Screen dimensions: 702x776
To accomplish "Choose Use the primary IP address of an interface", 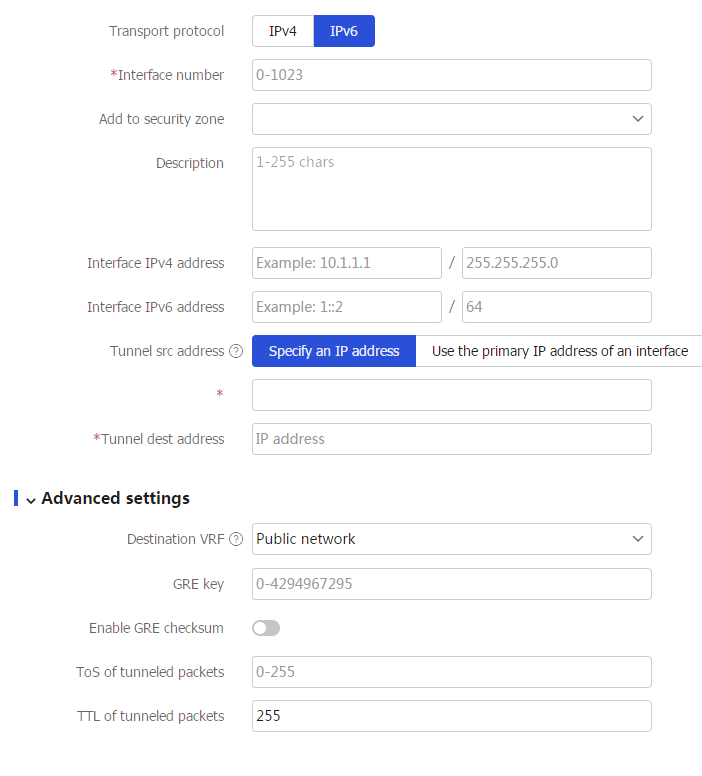I will pos(559,351).
